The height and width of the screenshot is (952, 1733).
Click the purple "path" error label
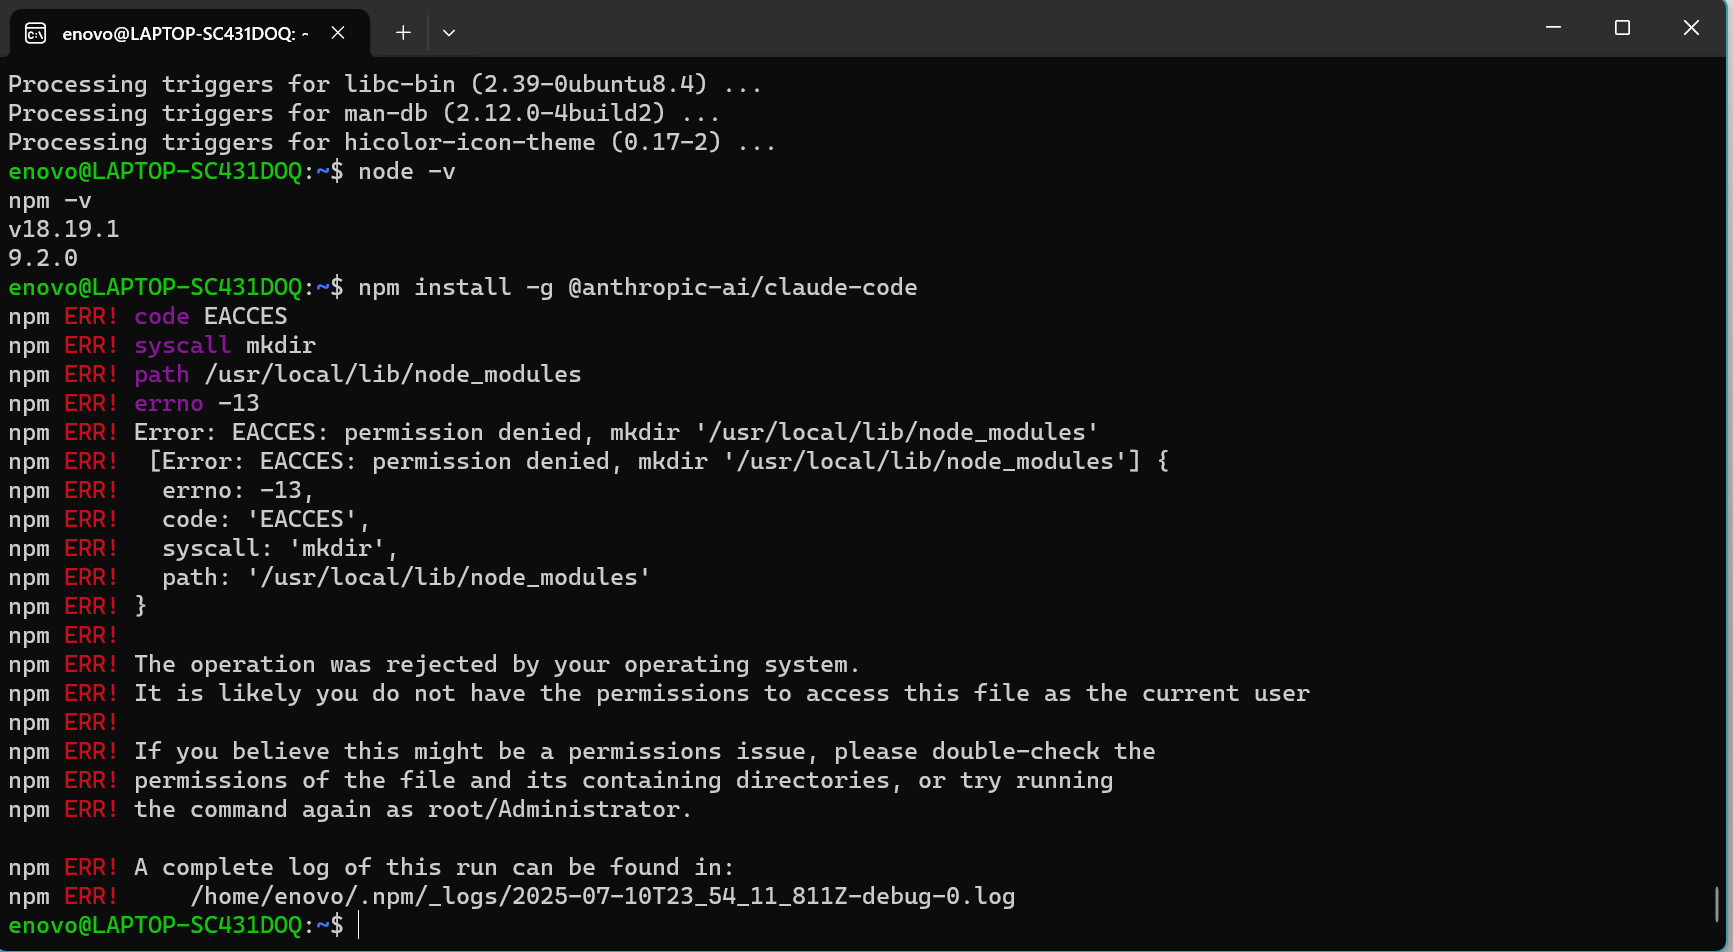click(161, 374)
